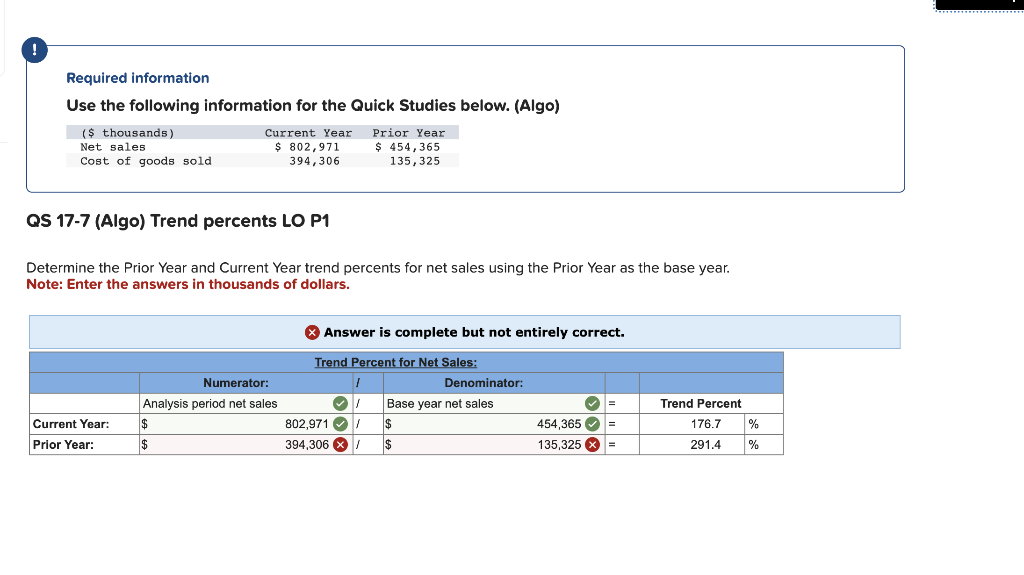This screenshot has width=1024, height=575.
Task: Click the 'Current Year' column header in info table
Action: [308, 133]
